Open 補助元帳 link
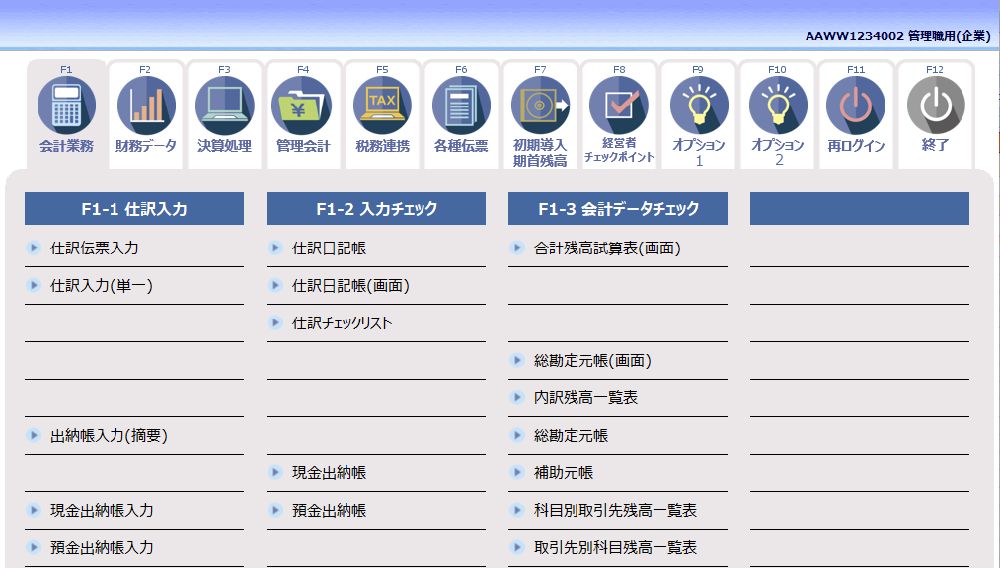The height and width of the screenshot is (568, 1000). pyautogui.click(x=563, y=472)
